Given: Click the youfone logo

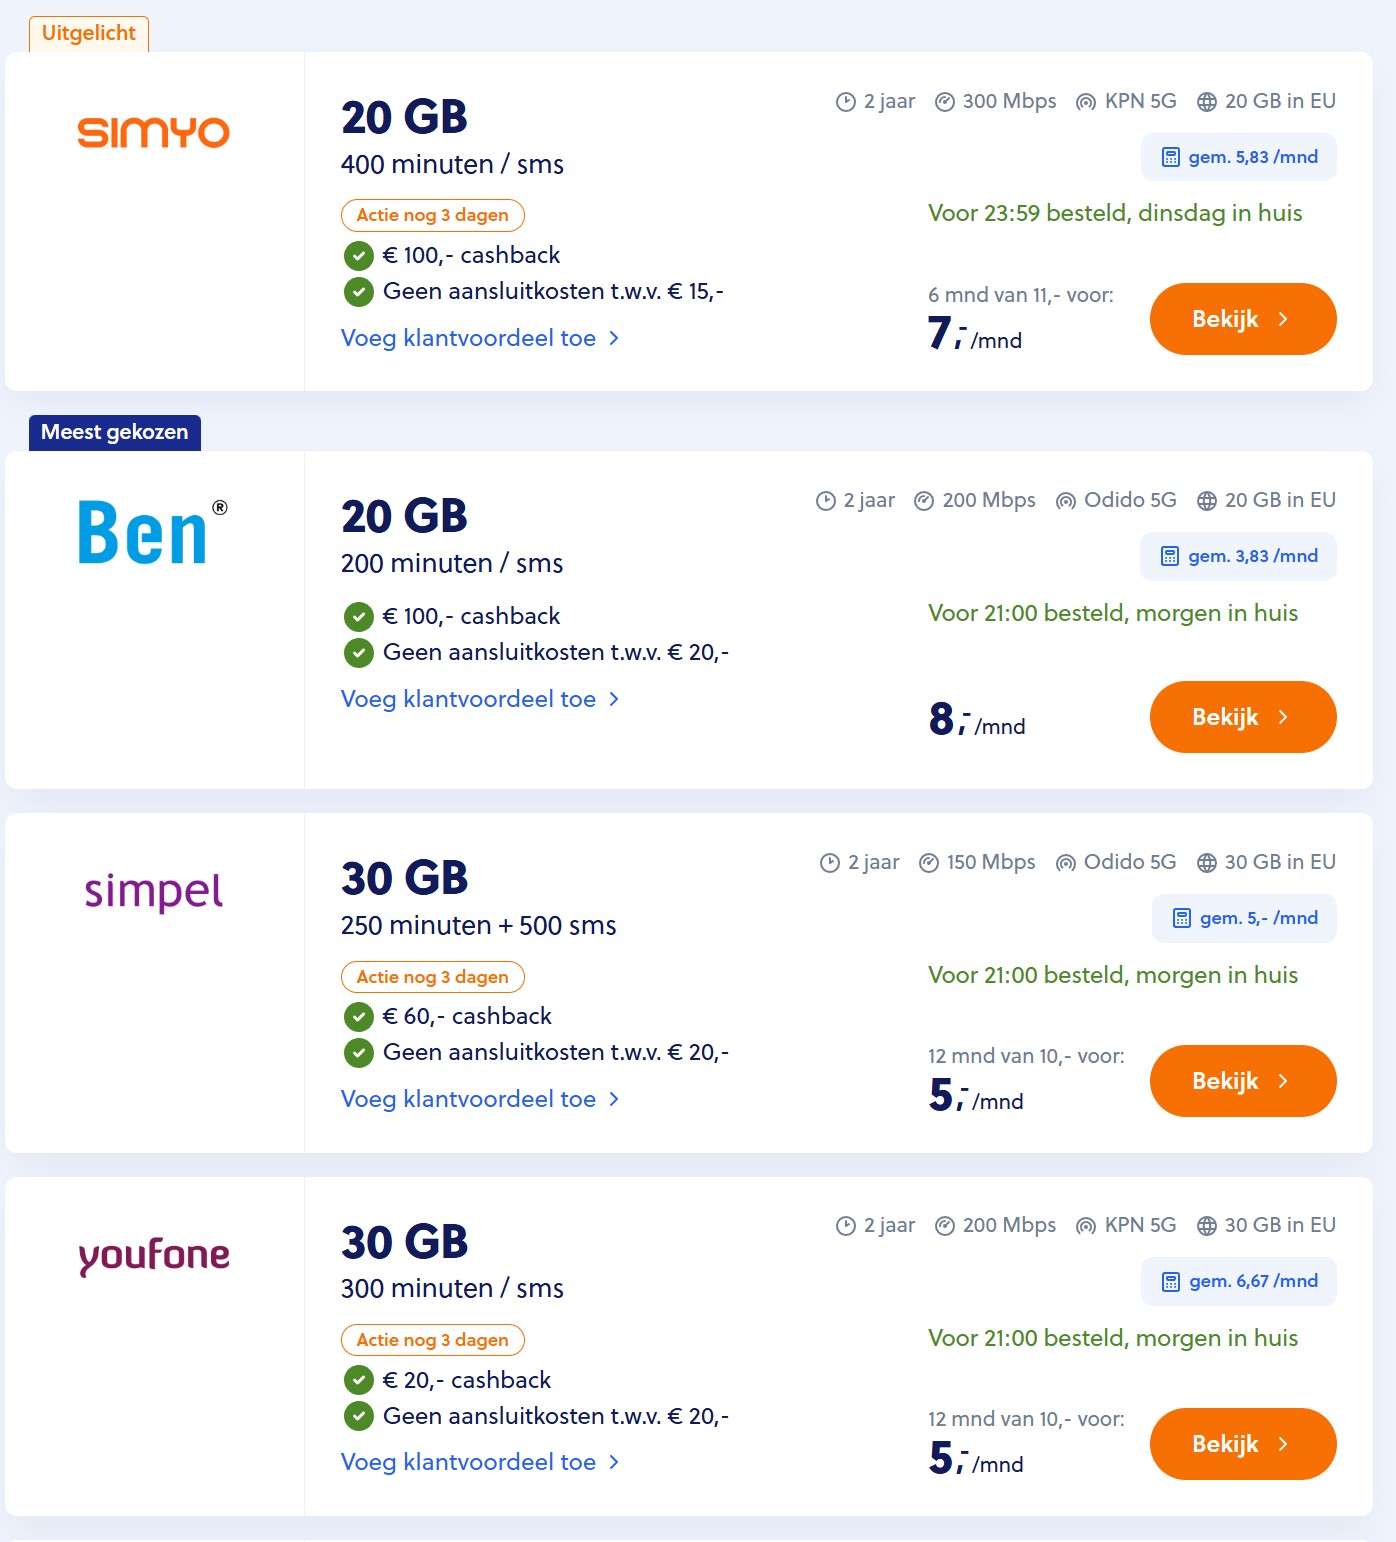Looking at the screenshot, I should point(154,1255).
